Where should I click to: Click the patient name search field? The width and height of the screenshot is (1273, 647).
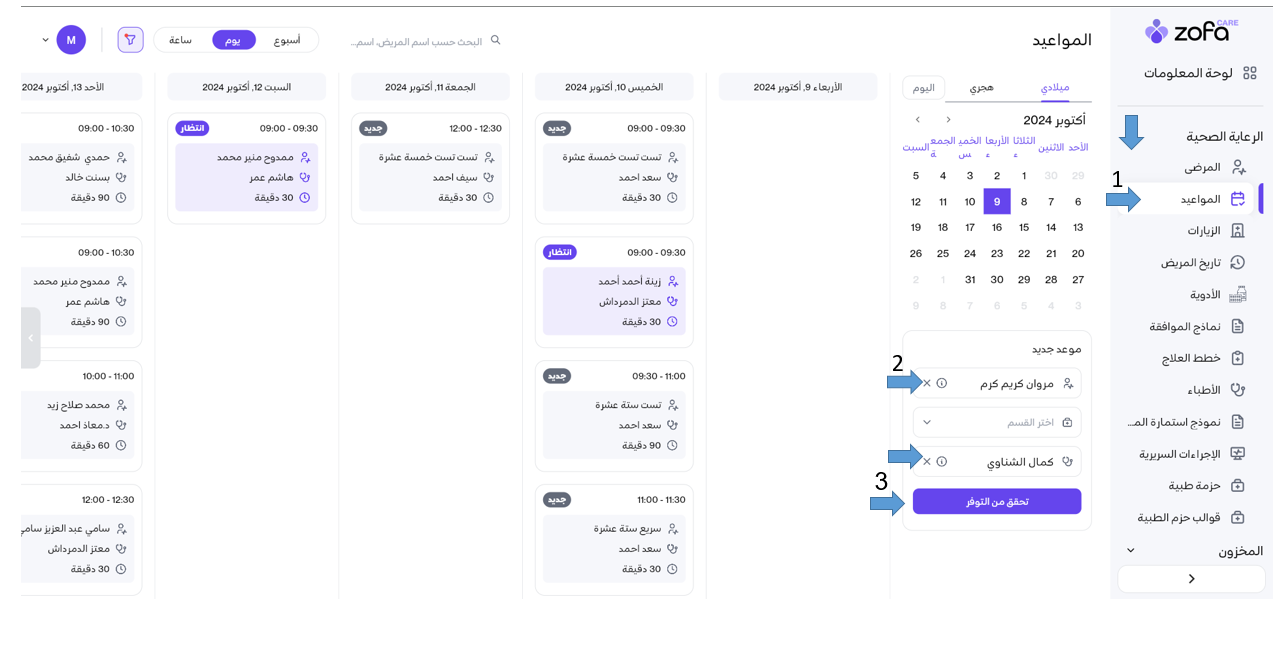(420, 42)
